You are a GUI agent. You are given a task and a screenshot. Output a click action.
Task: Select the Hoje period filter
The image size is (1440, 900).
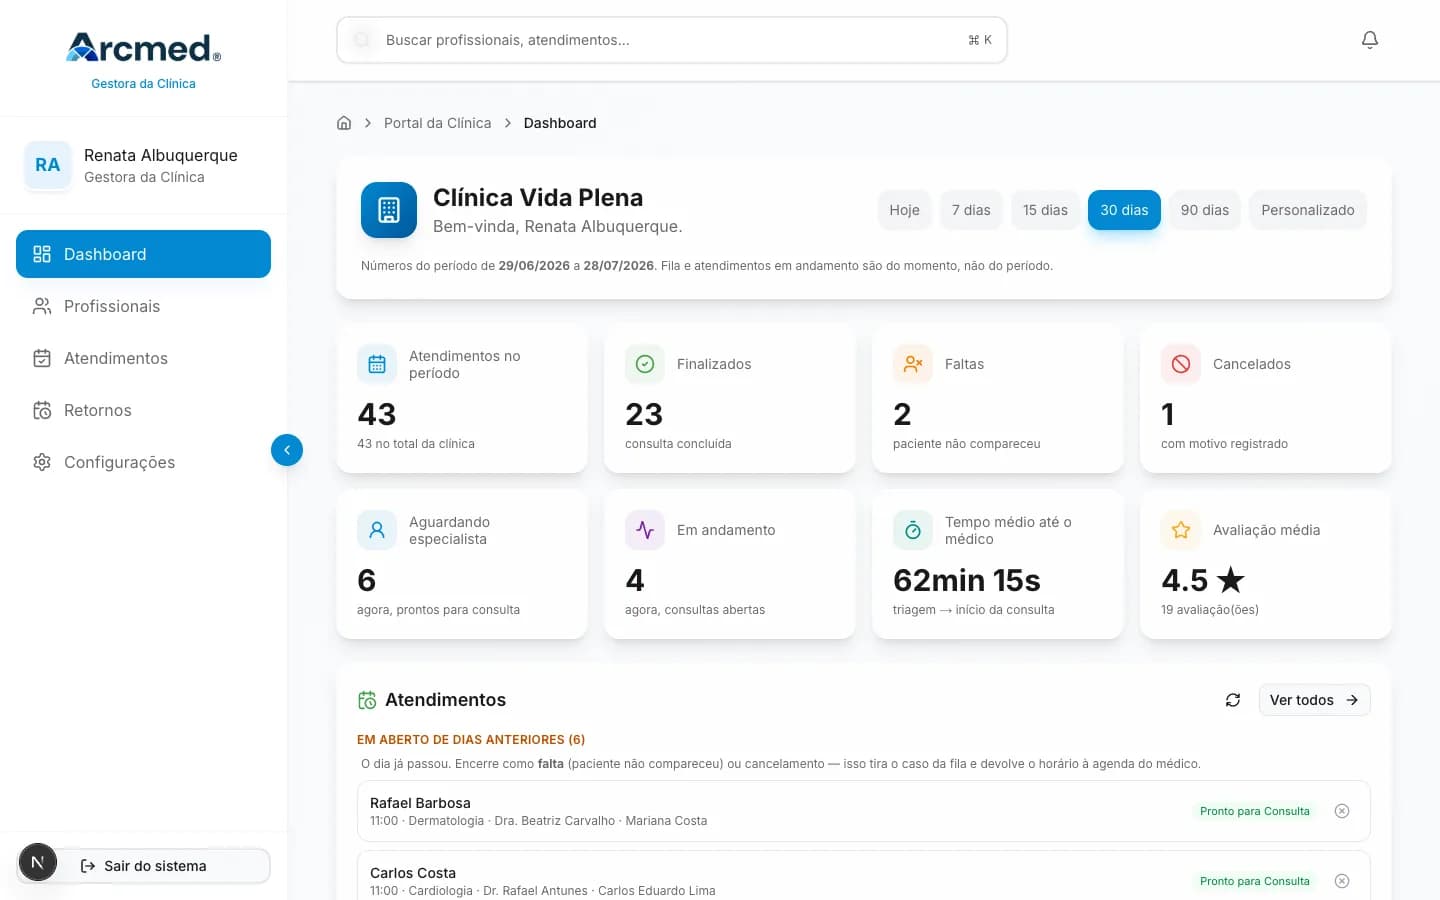click(904, 210)
